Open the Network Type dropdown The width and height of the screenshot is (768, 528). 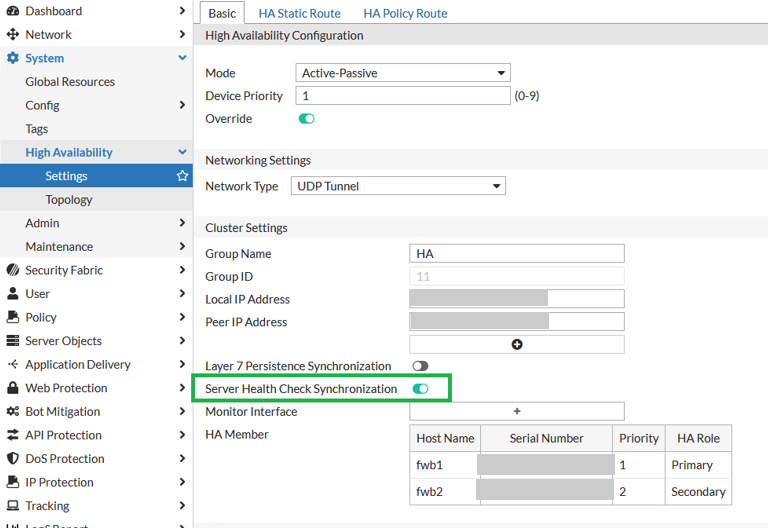point(398,186)
